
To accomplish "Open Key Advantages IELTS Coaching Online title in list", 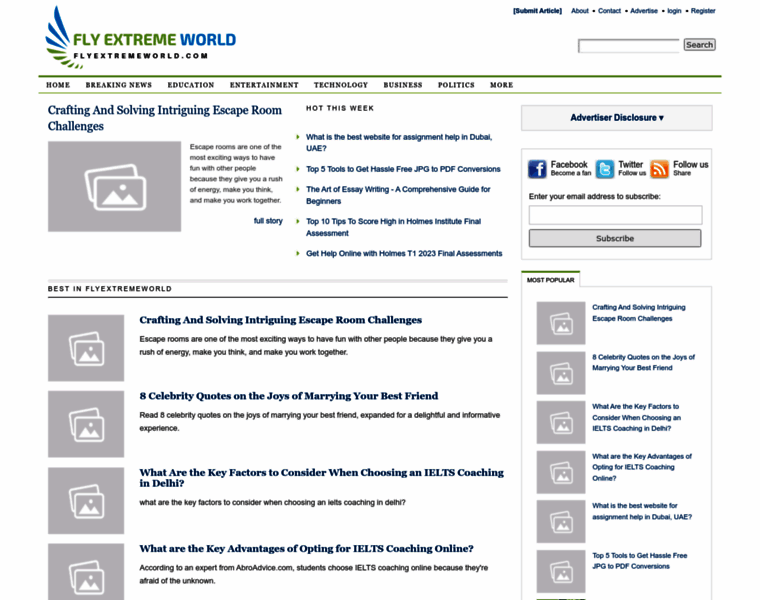I will click(x=306, y=549).
